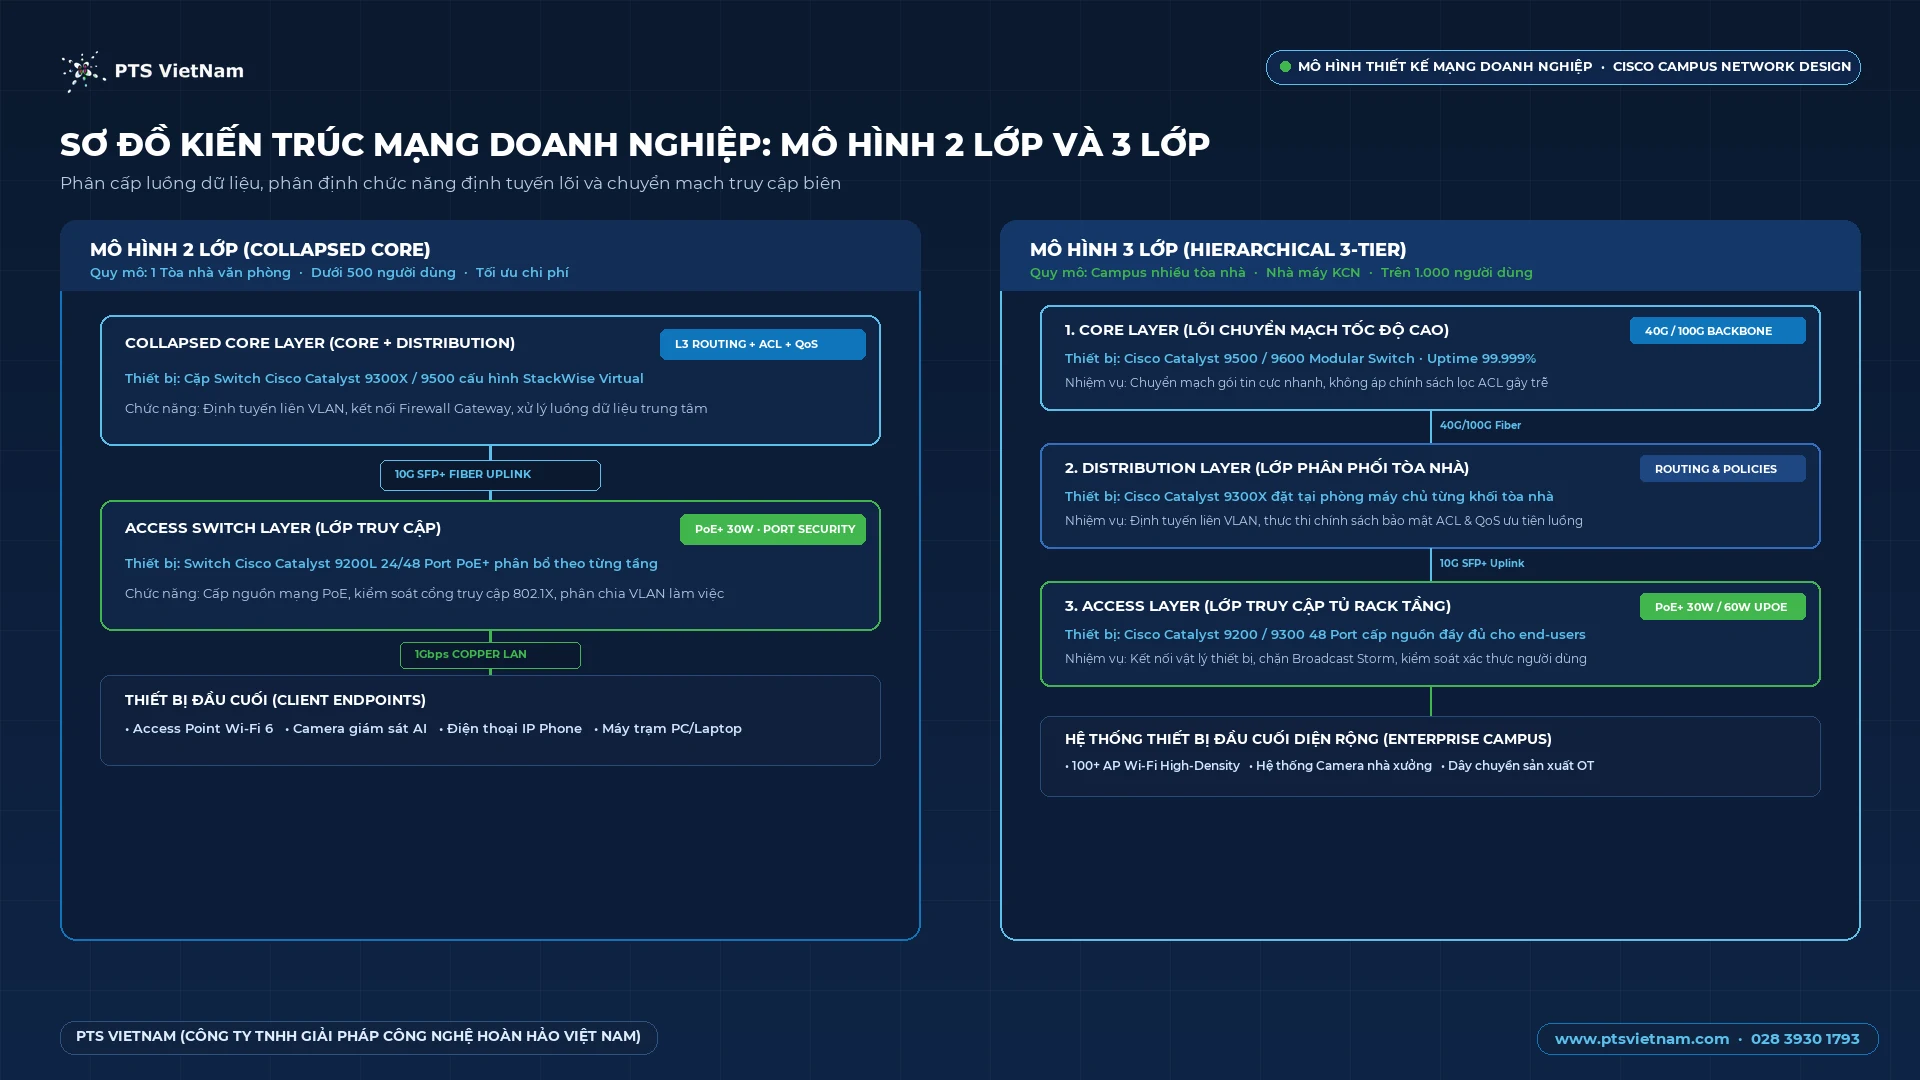1920x1080 pixels.
Task: Click the 40G/100G Fiber connector label
Action: click(x=1480, y=426)
